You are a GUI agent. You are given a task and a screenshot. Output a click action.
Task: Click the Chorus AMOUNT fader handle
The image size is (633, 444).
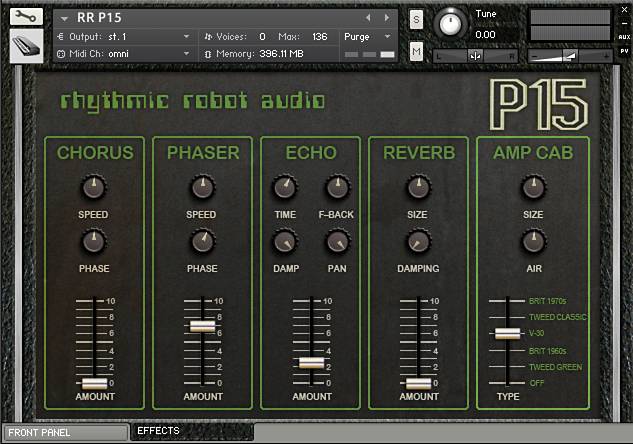point(94,383)
